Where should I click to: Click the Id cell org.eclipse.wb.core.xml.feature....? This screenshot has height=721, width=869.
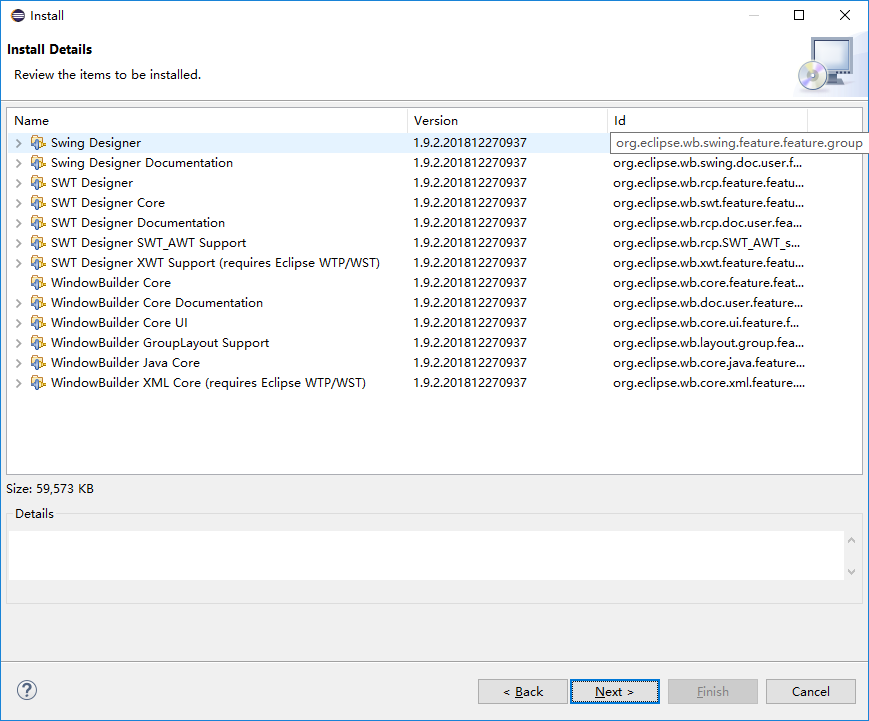[709, 383]
